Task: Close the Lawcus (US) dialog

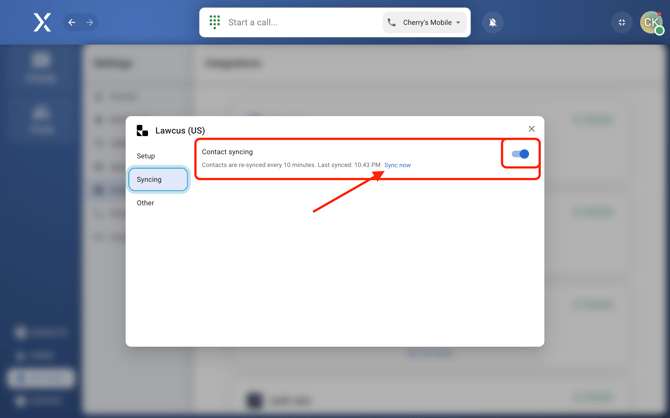Action: 531,129
